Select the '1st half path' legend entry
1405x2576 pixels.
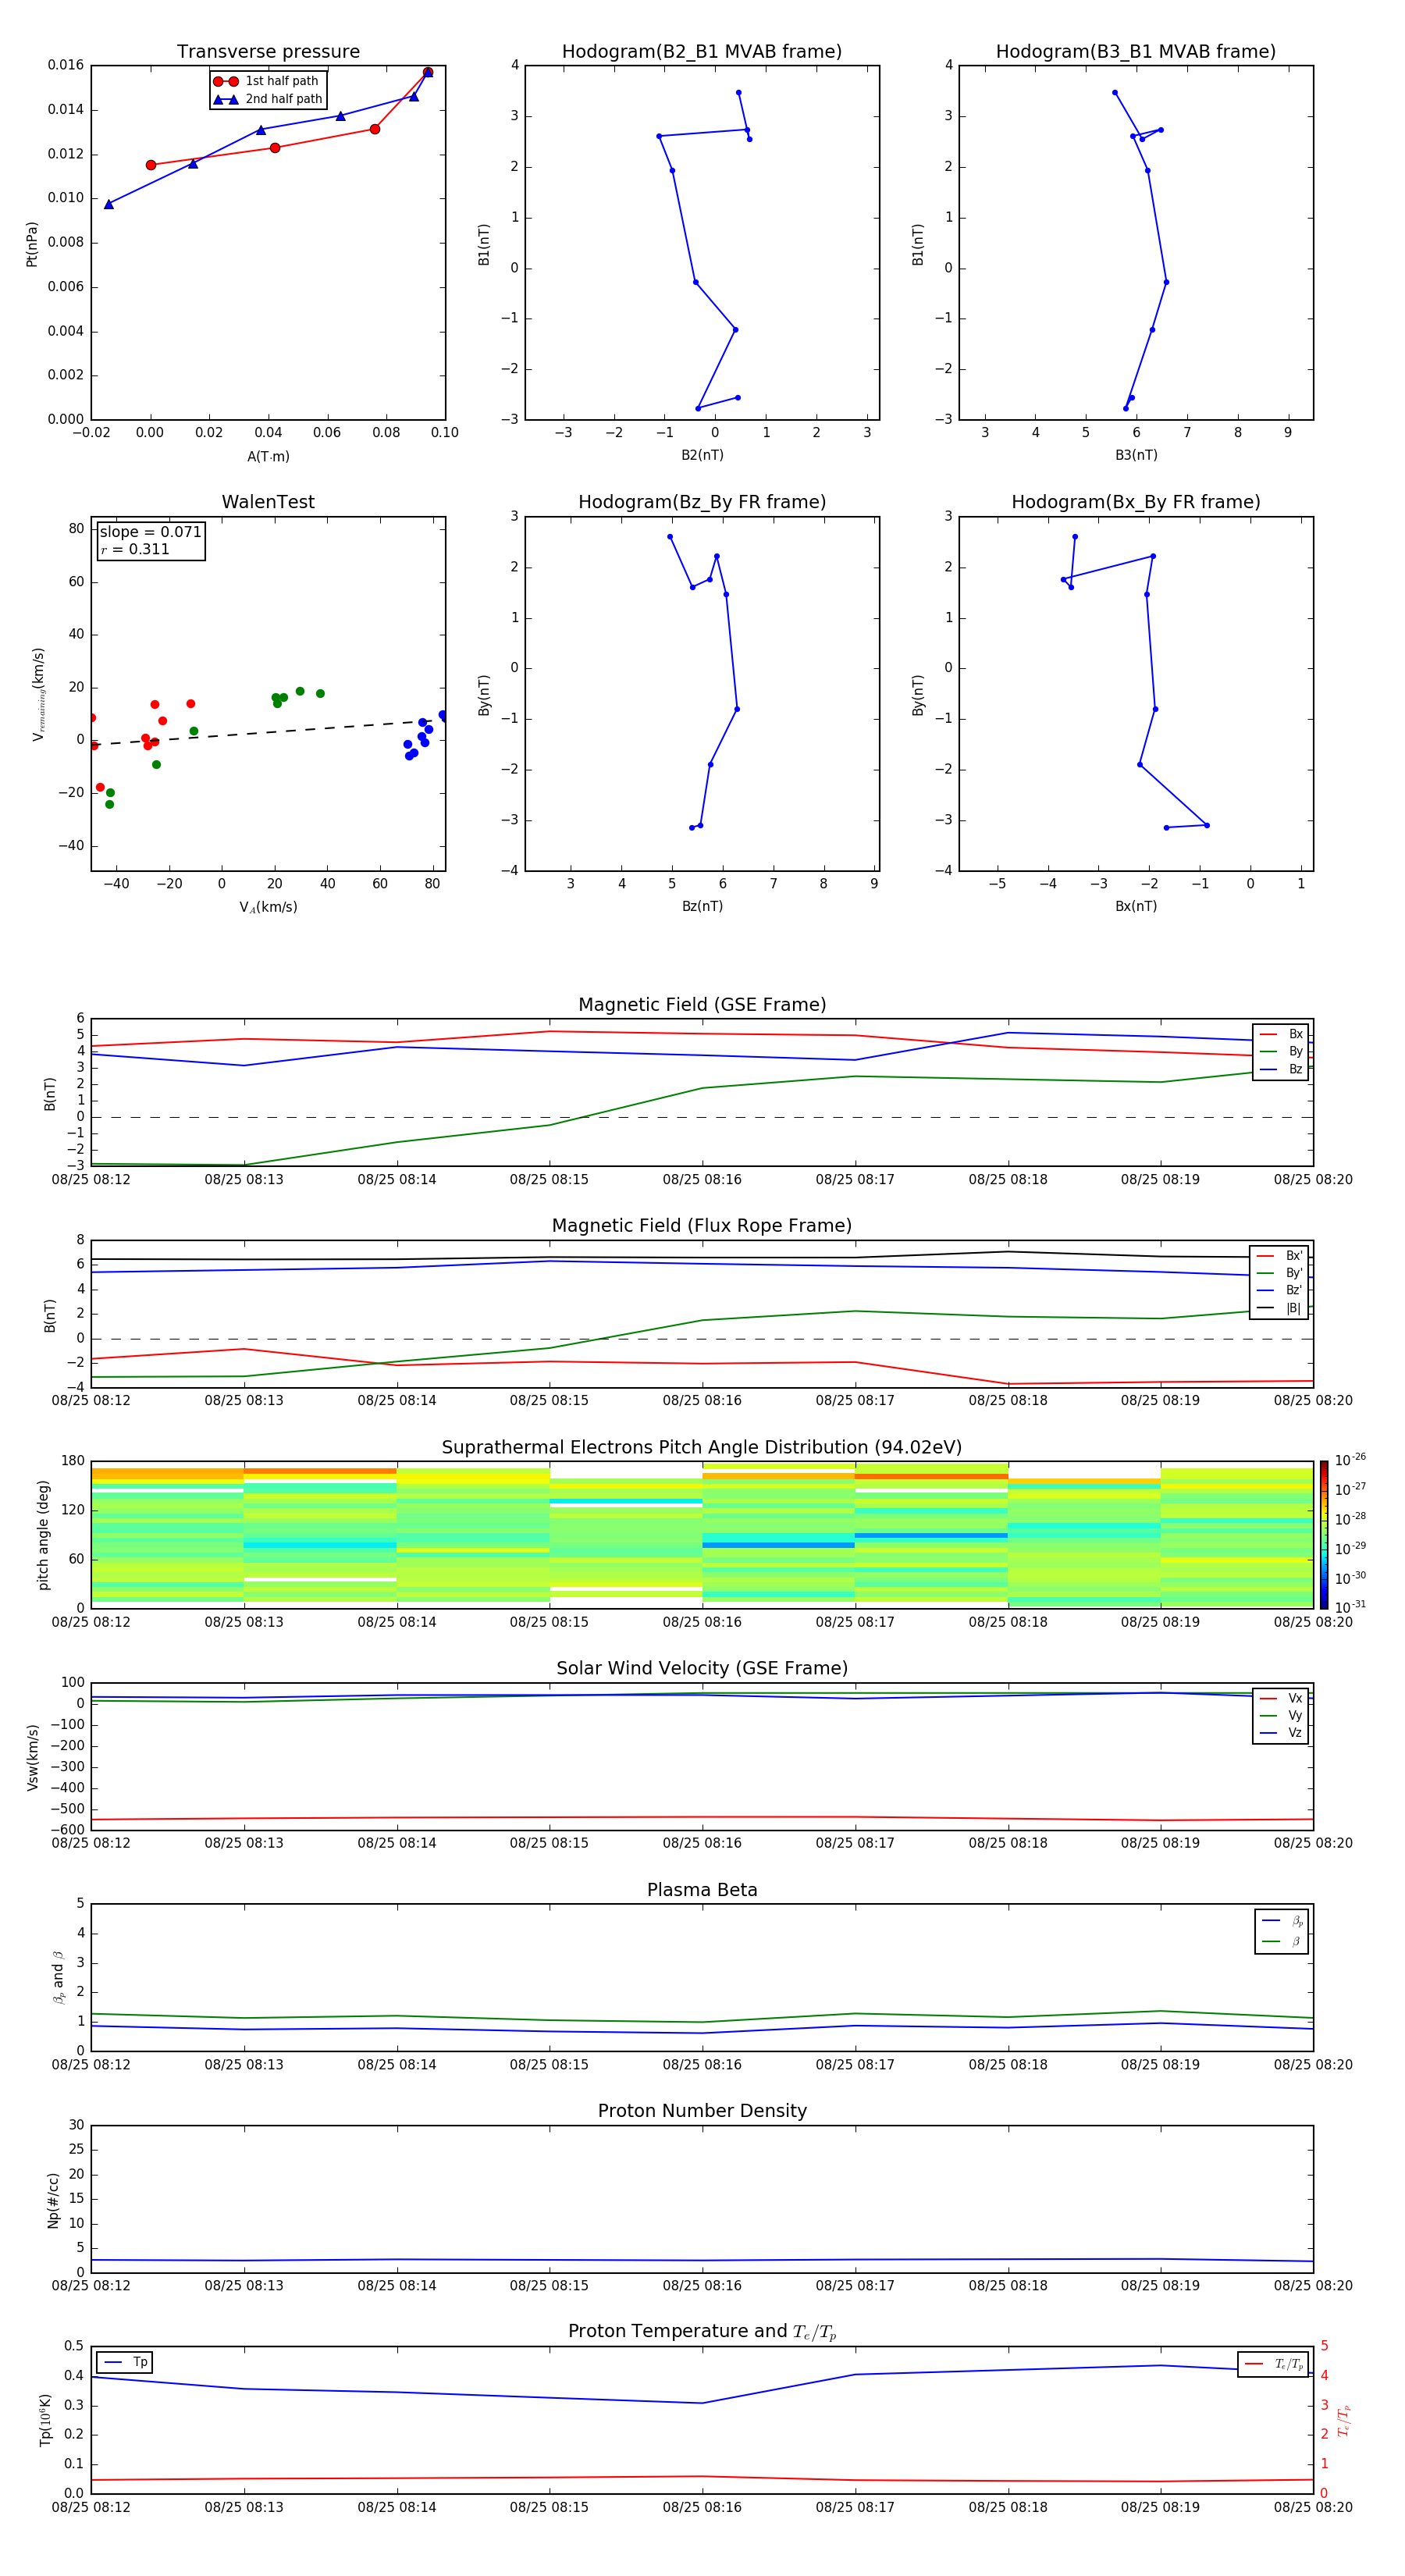tap(267, 81)
